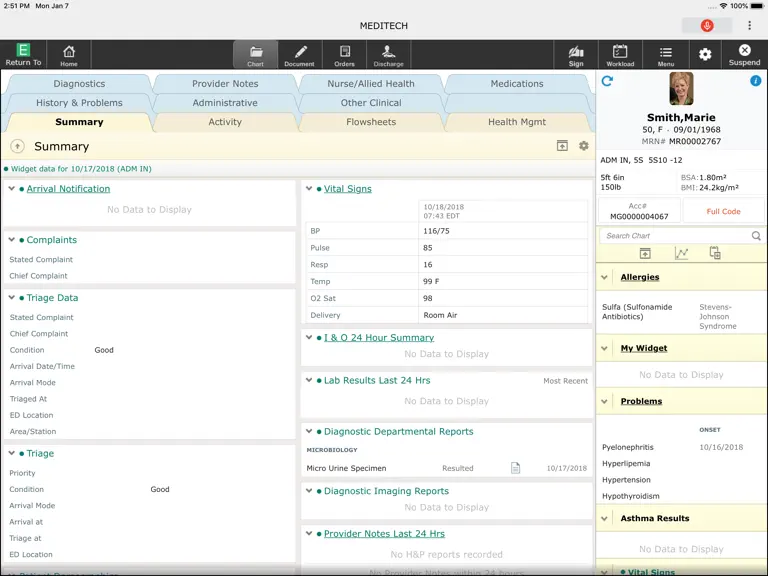Switch to the History & Problems tab
This screenshot has height=576, width=768.
79,103
